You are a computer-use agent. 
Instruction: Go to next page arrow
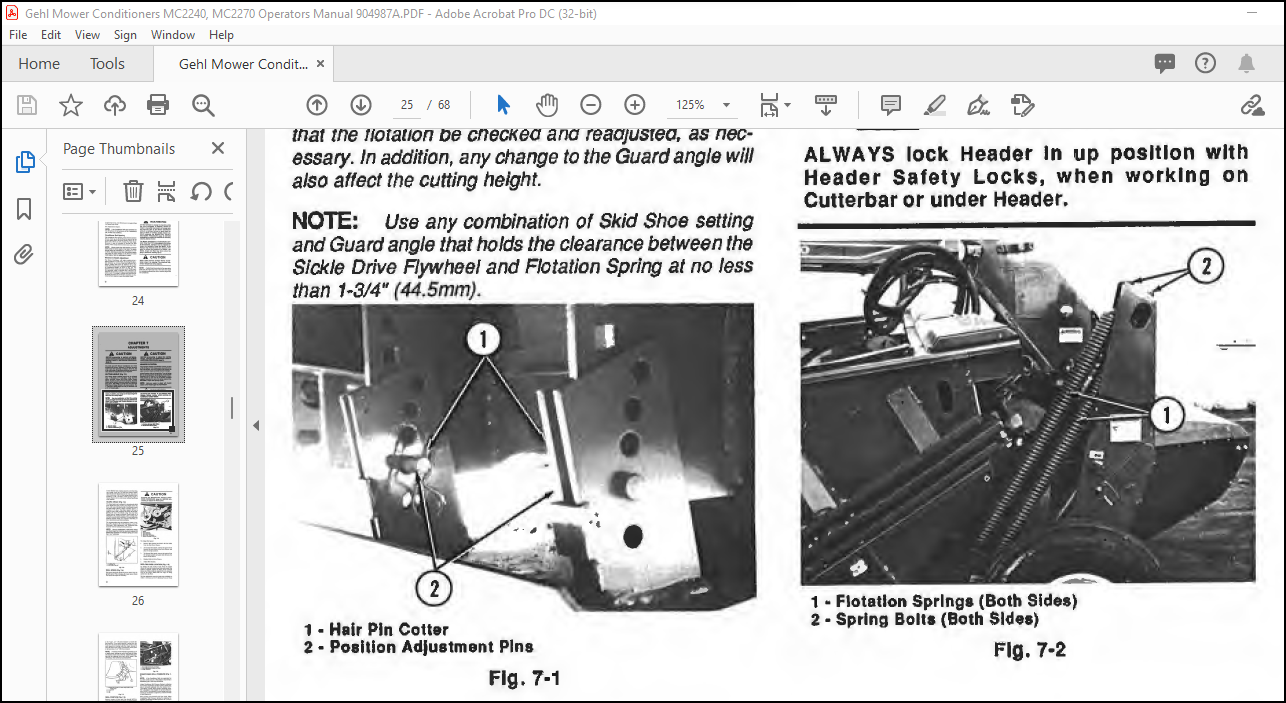(361, 105)
